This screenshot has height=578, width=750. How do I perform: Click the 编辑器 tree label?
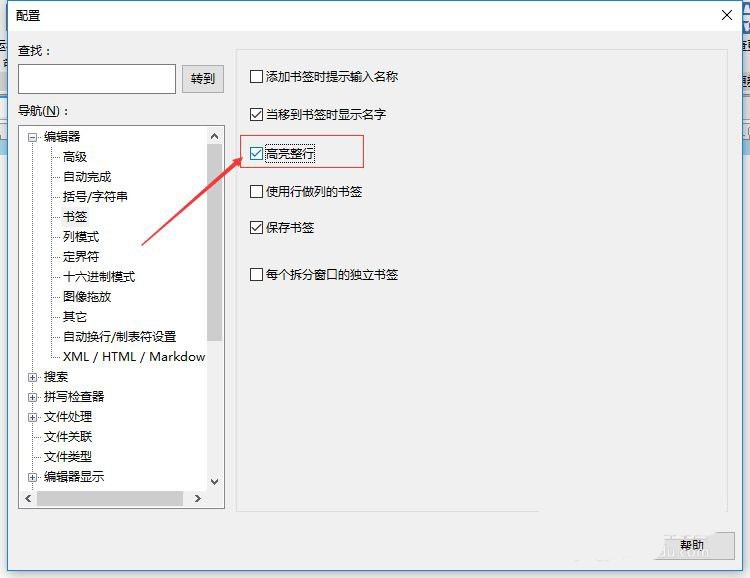[62, 137]
